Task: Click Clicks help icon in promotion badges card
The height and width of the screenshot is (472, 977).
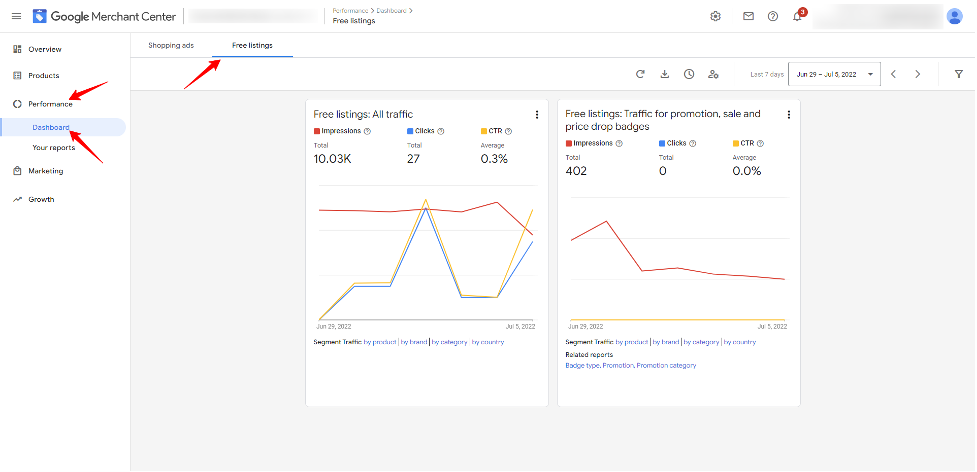Action: pyautogui.click(x=692, y=143)
